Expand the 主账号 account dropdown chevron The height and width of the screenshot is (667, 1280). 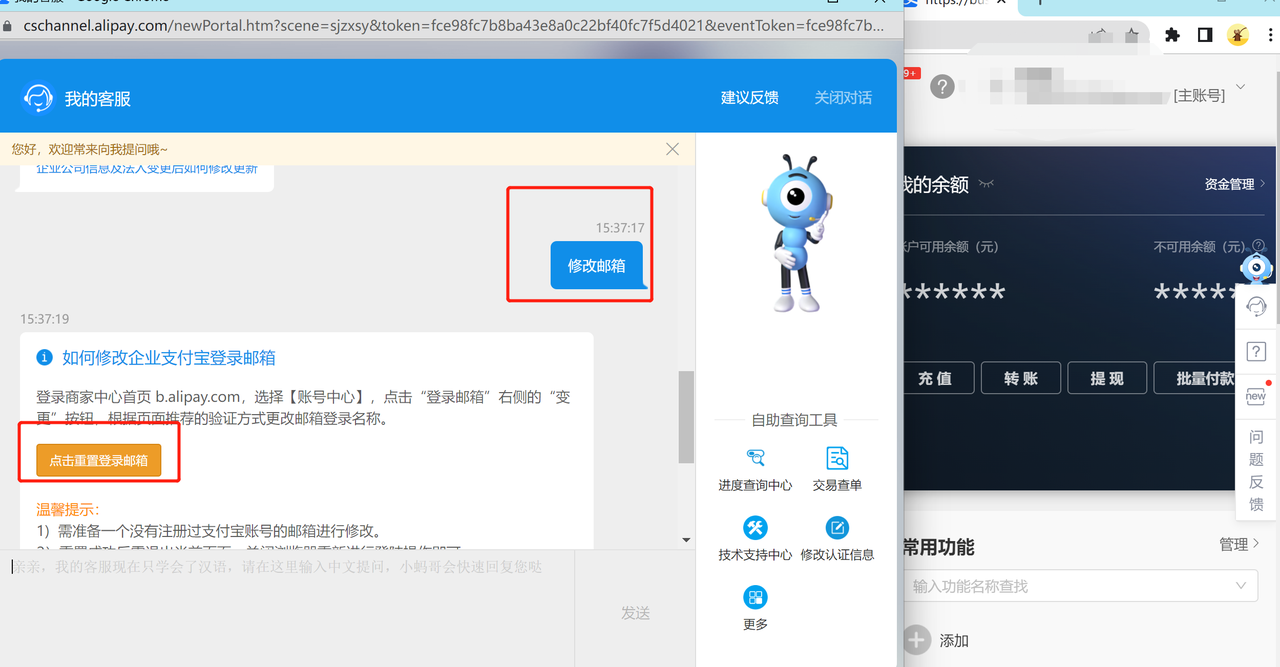point(1241,87)
